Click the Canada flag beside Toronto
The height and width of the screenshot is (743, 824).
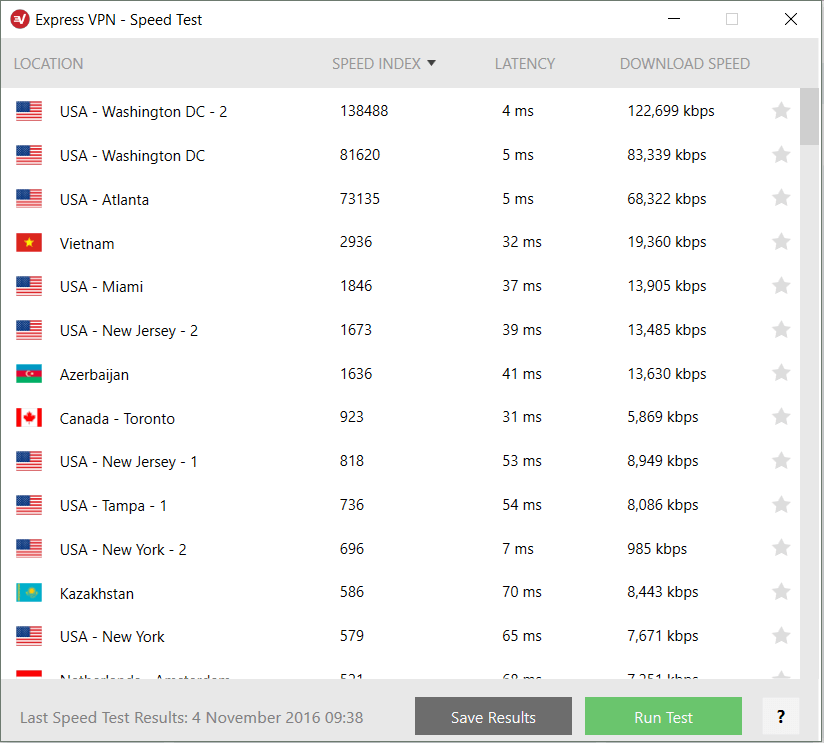[x=28, y=417]
